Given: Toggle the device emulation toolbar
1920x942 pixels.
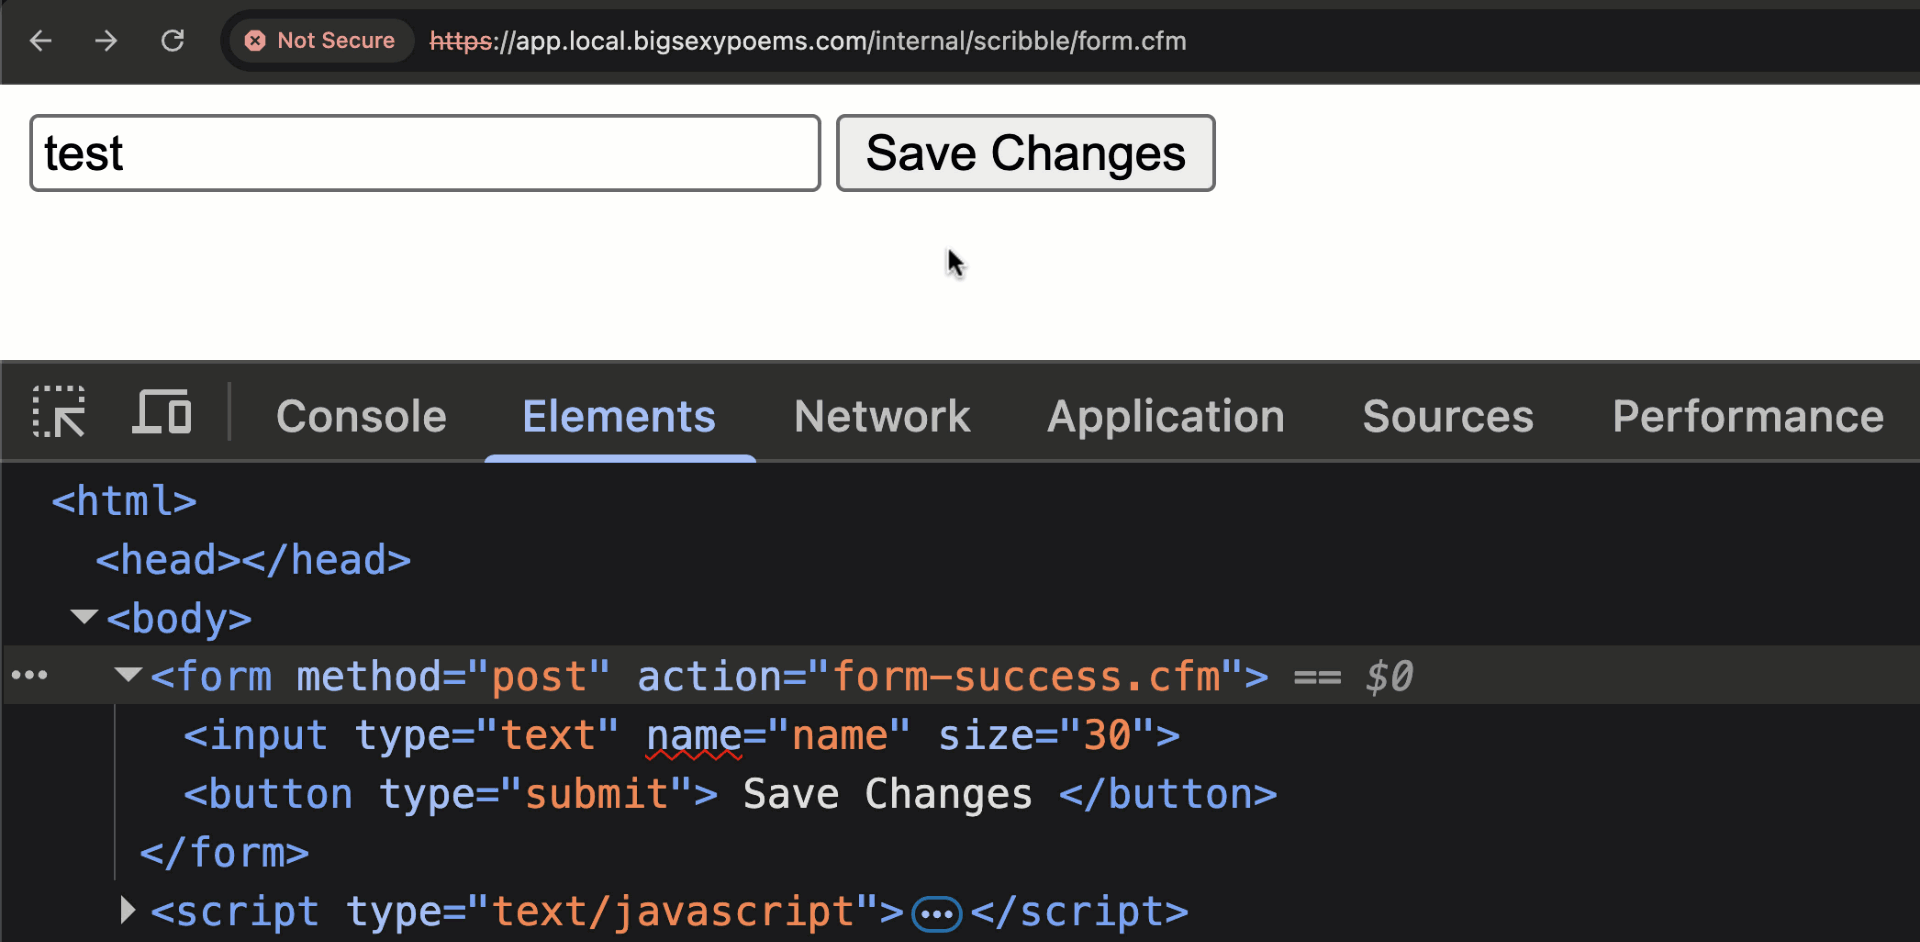Looking at the screenshot, I should (162, 412).
